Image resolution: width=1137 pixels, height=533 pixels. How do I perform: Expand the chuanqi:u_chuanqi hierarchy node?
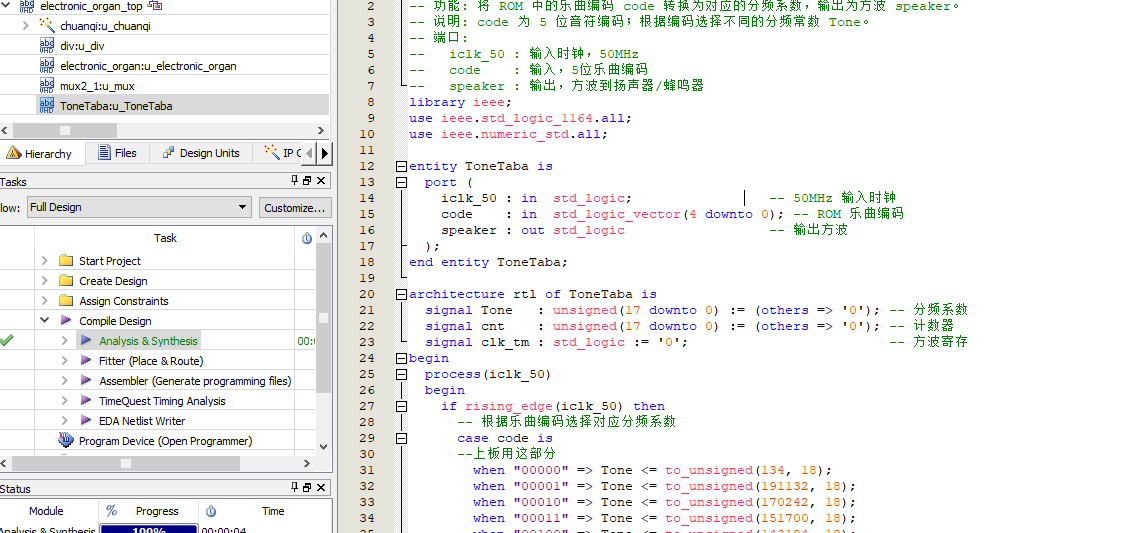coord(25,25)
